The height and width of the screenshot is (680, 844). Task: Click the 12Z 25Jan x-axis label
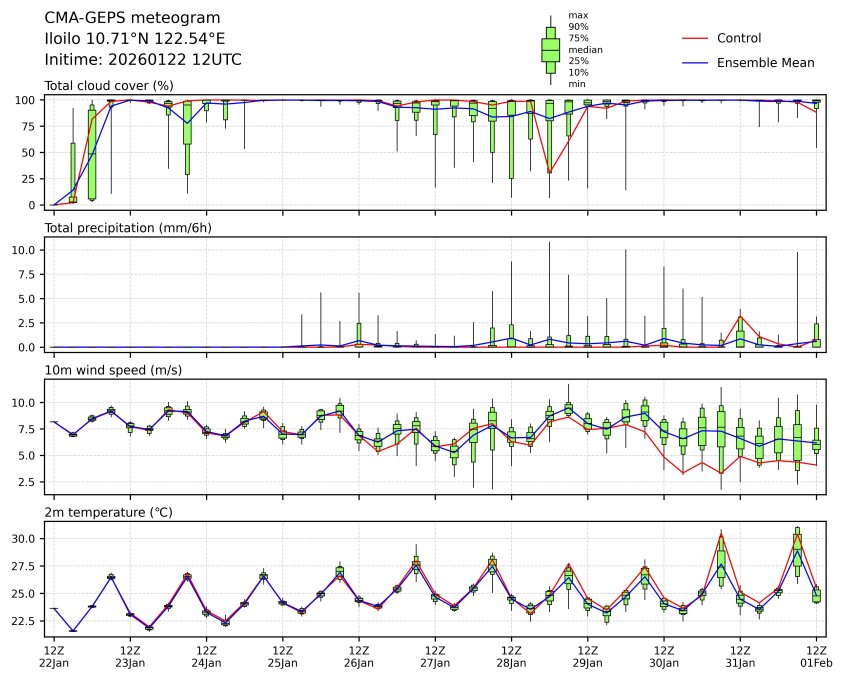283,657
